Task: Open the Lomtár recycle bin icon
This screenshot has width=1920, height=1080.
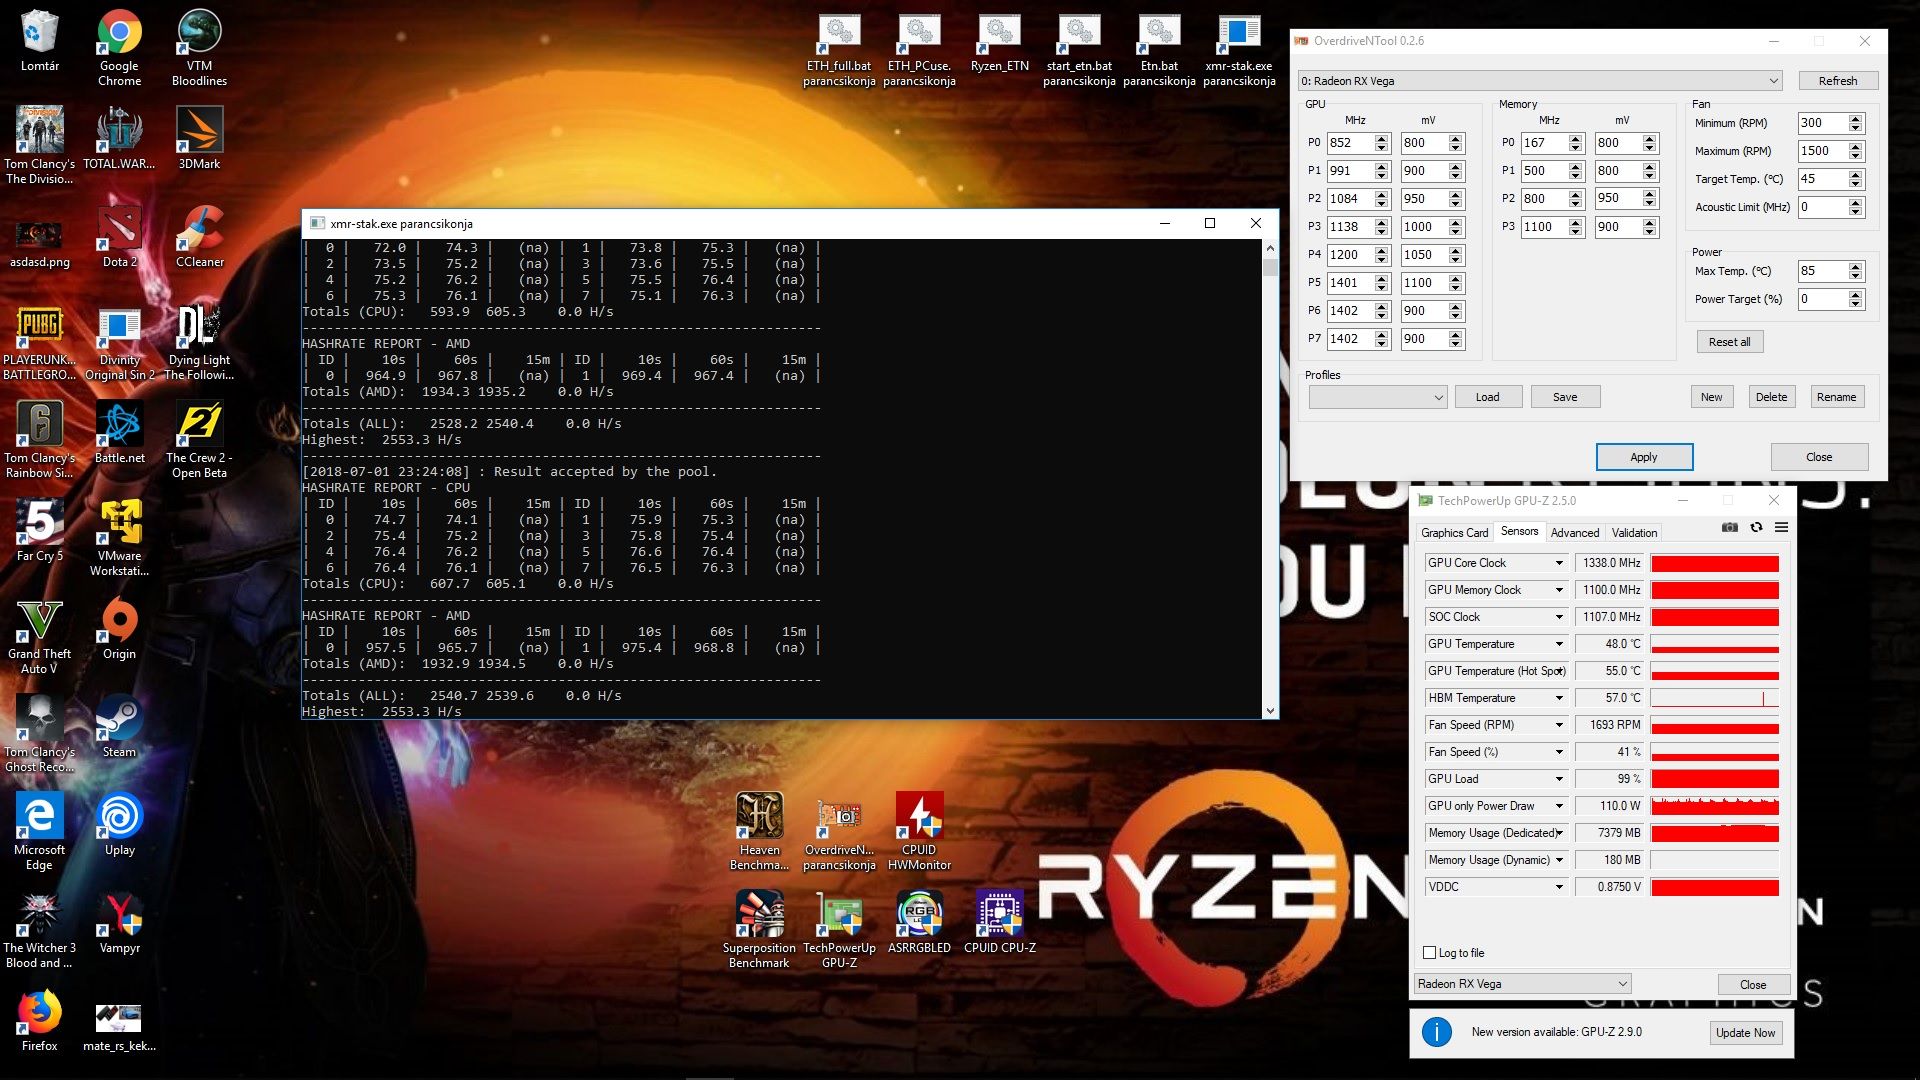Action: pyautogui.click(x=40, y=42)
